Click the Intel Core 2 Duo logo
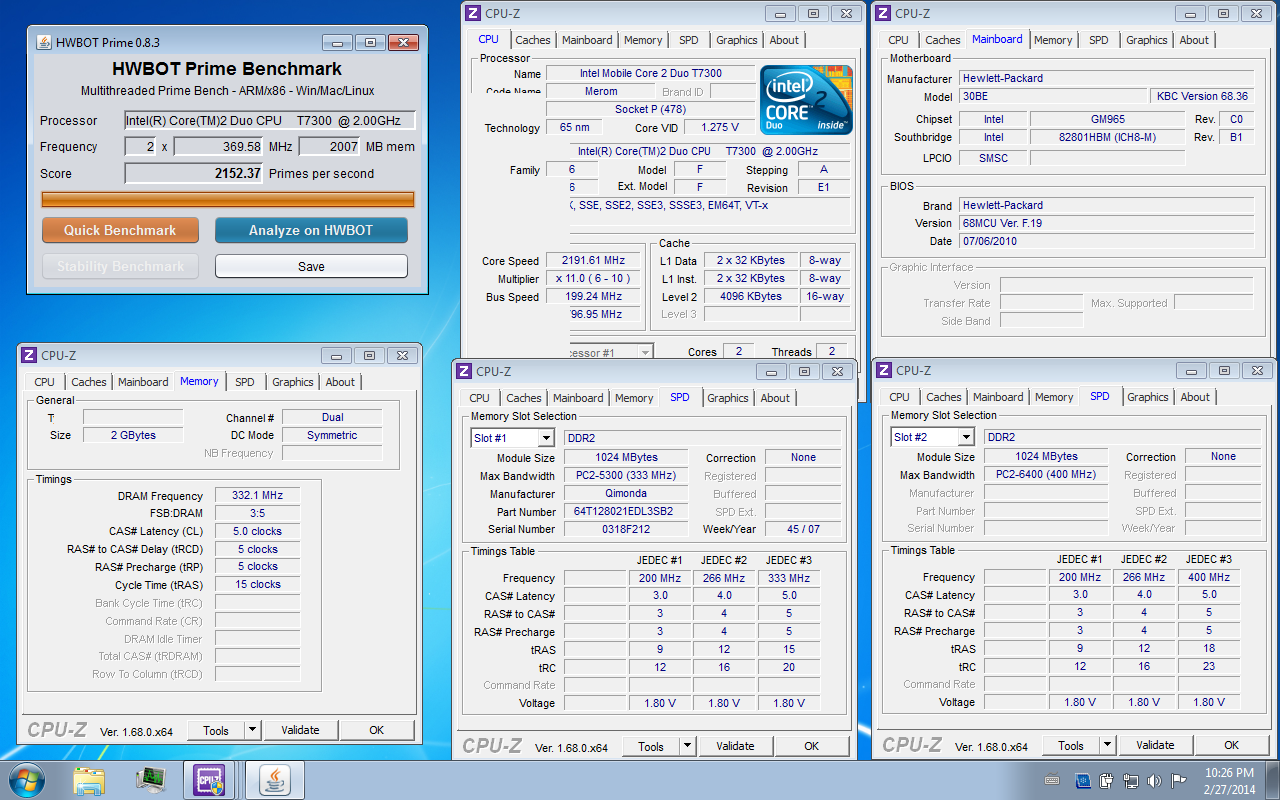 806,100
